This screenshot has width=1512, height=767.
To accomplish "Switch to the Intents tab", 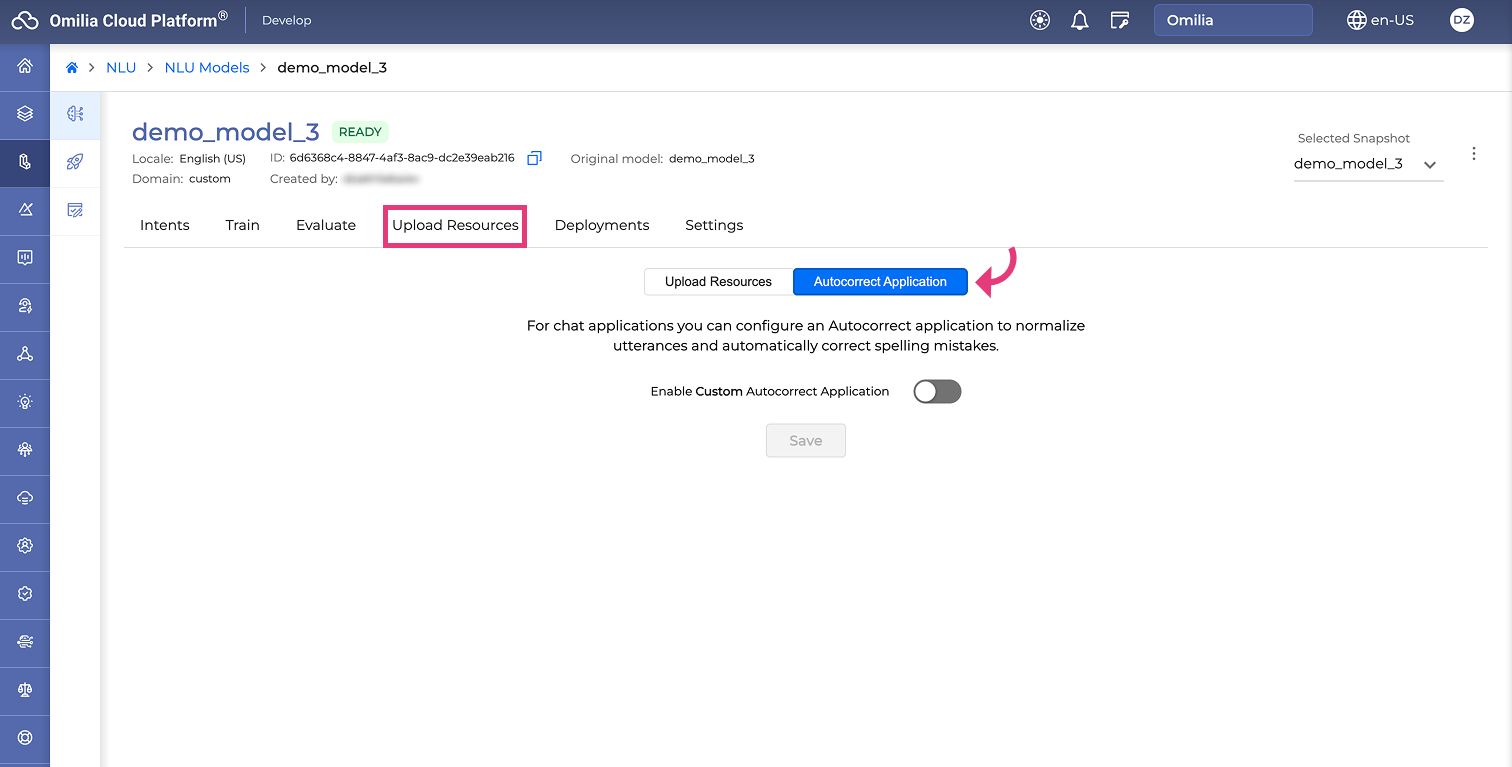I will [x=165, y=225].
